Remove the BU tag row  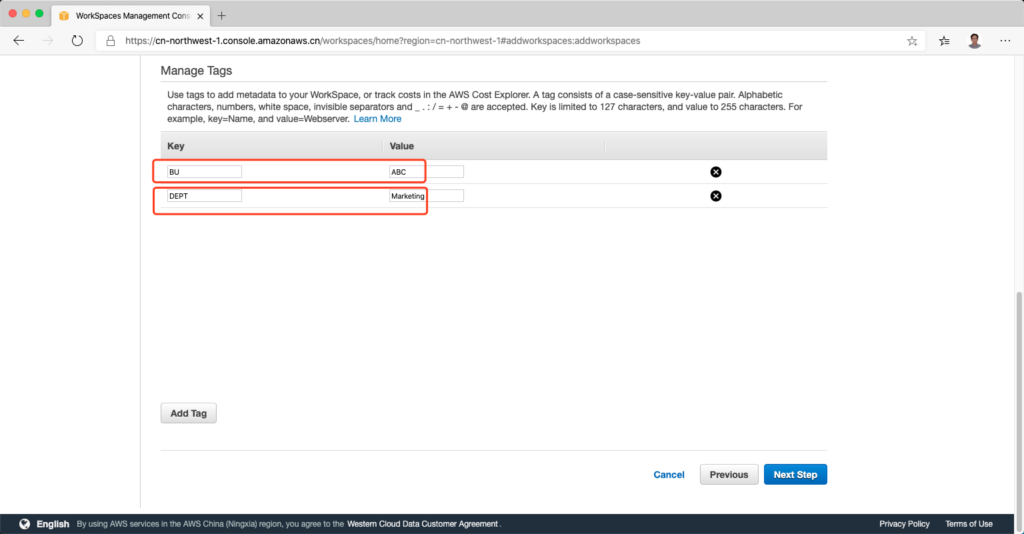click(715, 172)
